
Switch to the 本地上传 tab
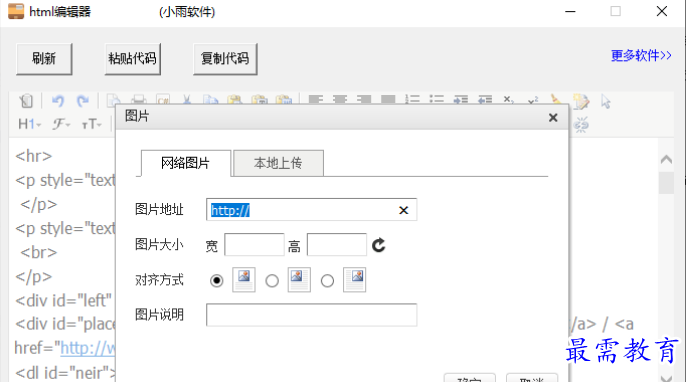coord(278,163)
